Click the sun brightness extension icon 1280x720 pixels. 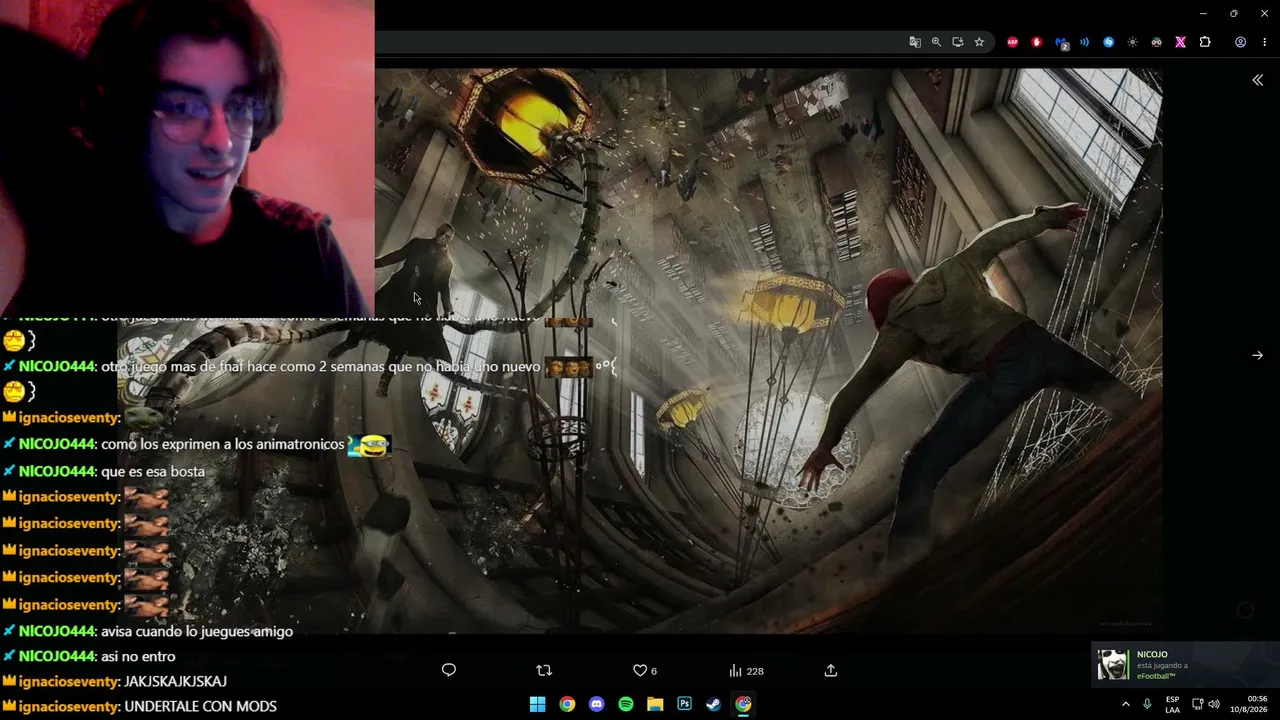click(x=1132, y=42)
